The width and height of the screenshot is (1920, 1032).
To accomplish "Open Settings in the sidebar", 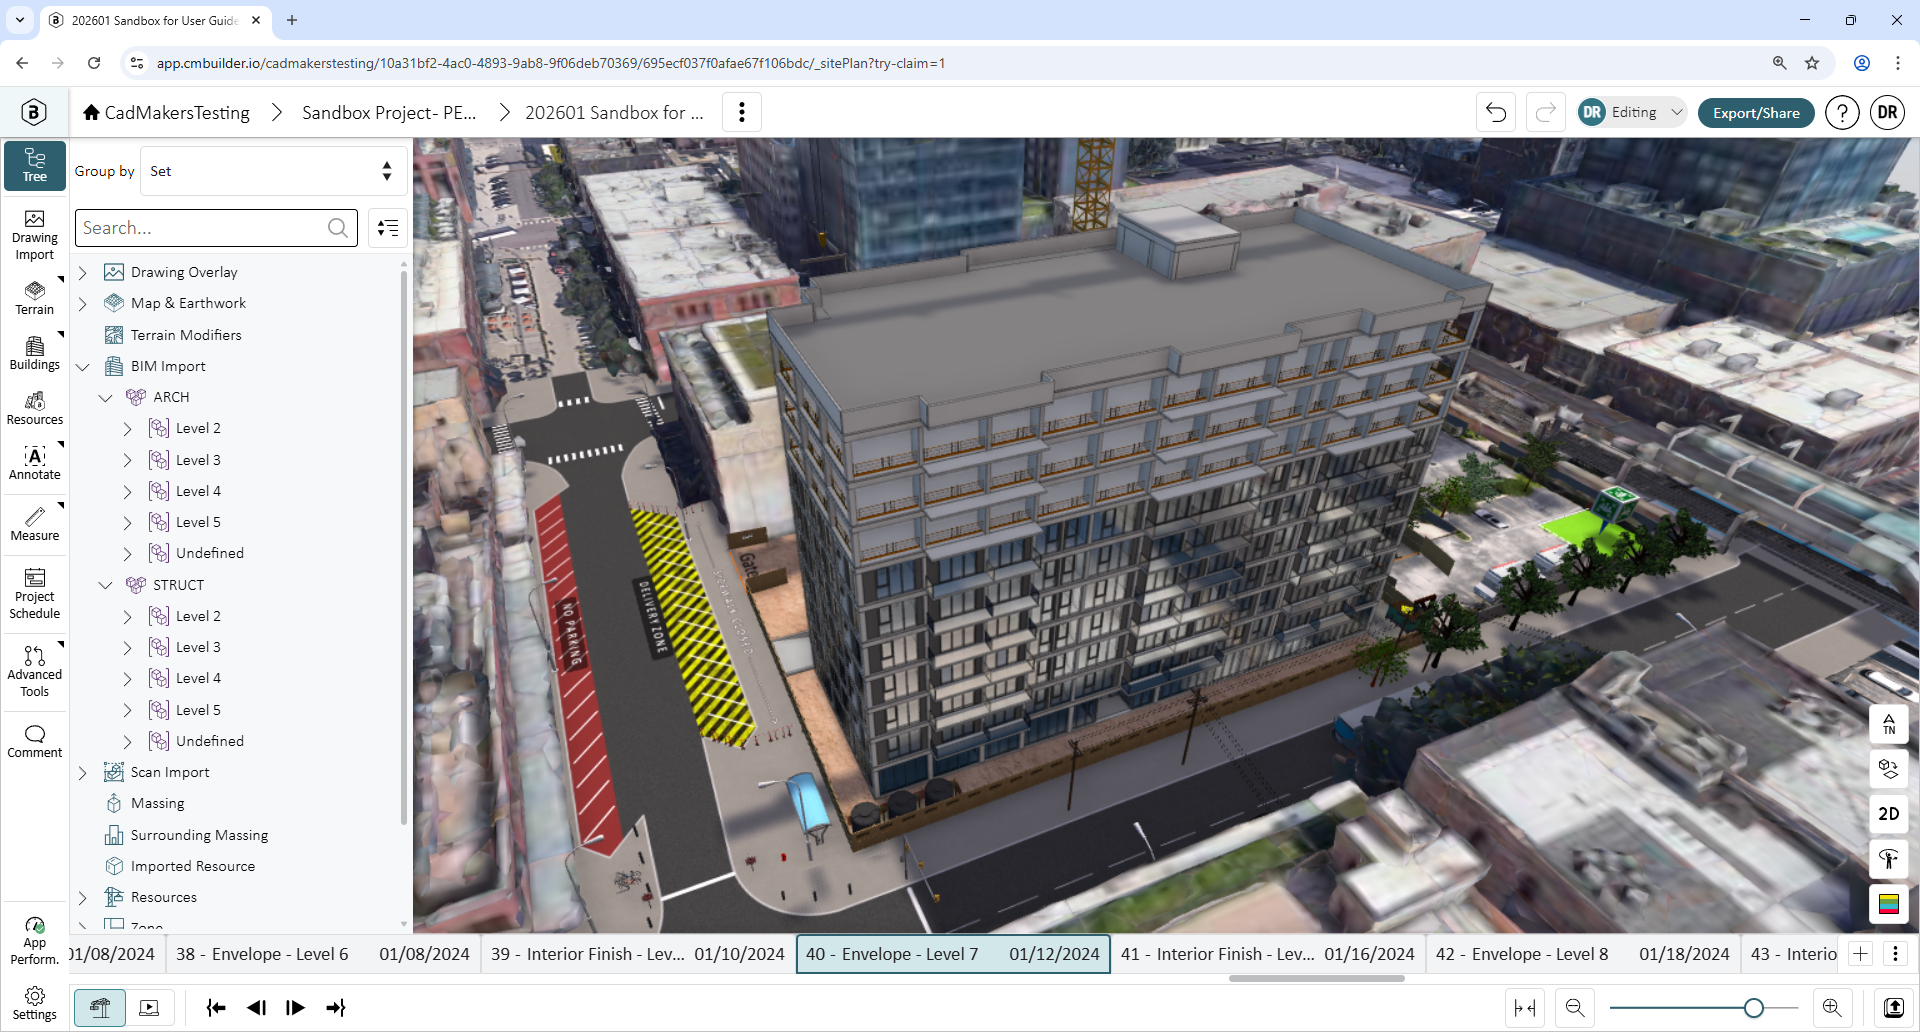I will tap(35, 1004).
